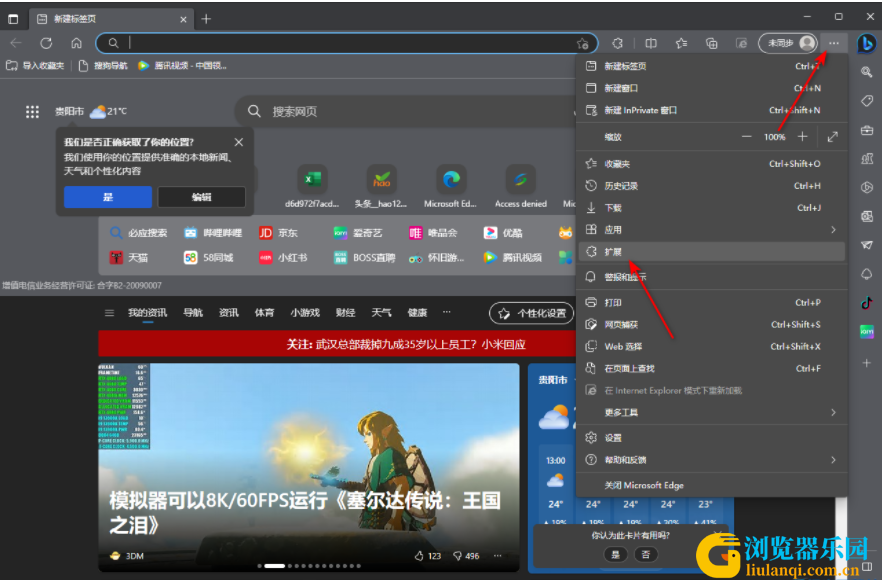The image size is (882, 580).
Task: Open the split screen toolbar icon
Action: pyautogui.click(x=651, y=43)
